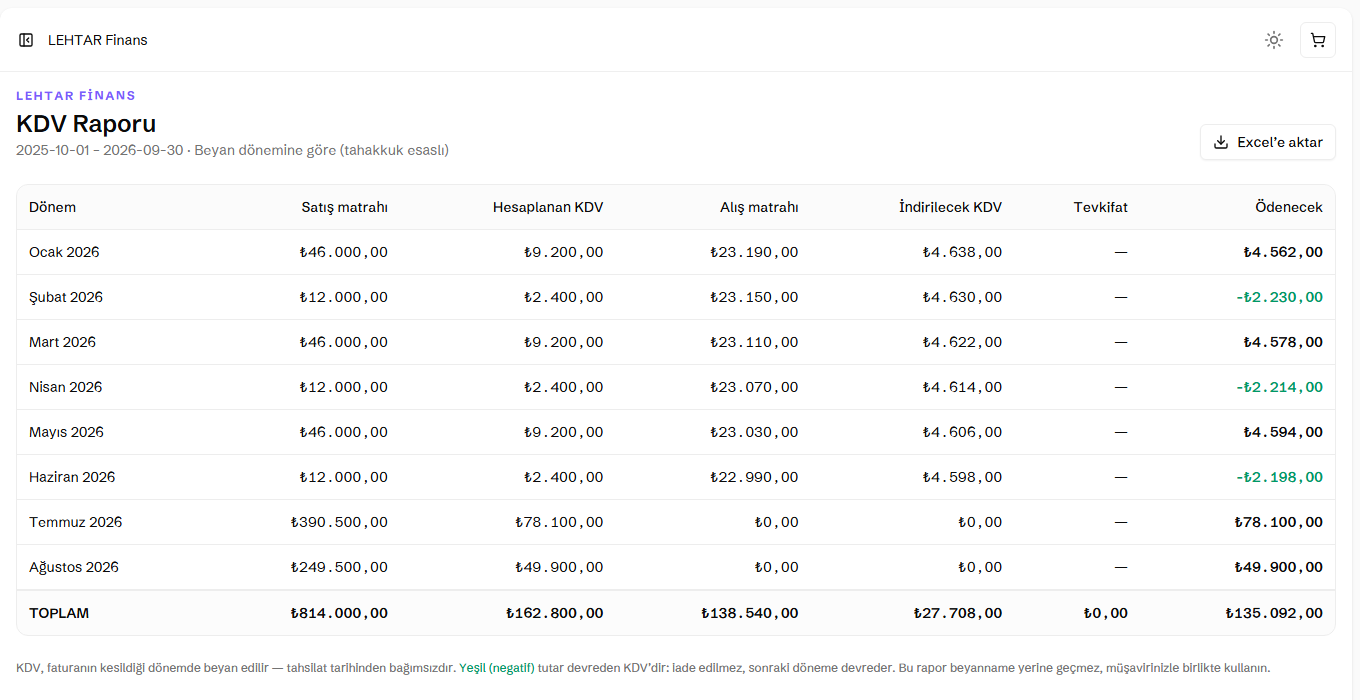Viewport: 1360px width, 700px height.
Task: Click the Mayıs 2026 row label
Action: 67,432
